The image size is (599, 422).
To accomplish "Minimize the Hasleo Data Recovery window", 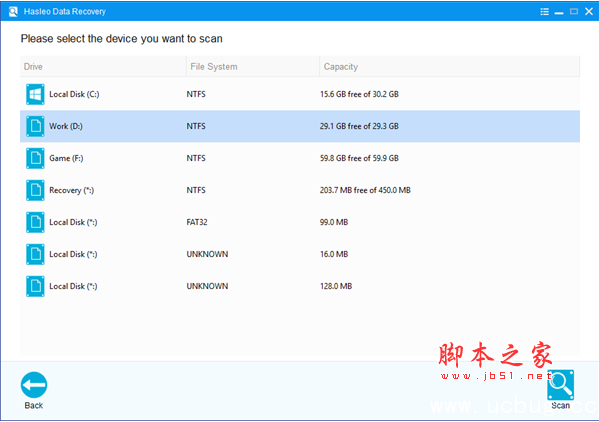I will coord(559,13).
